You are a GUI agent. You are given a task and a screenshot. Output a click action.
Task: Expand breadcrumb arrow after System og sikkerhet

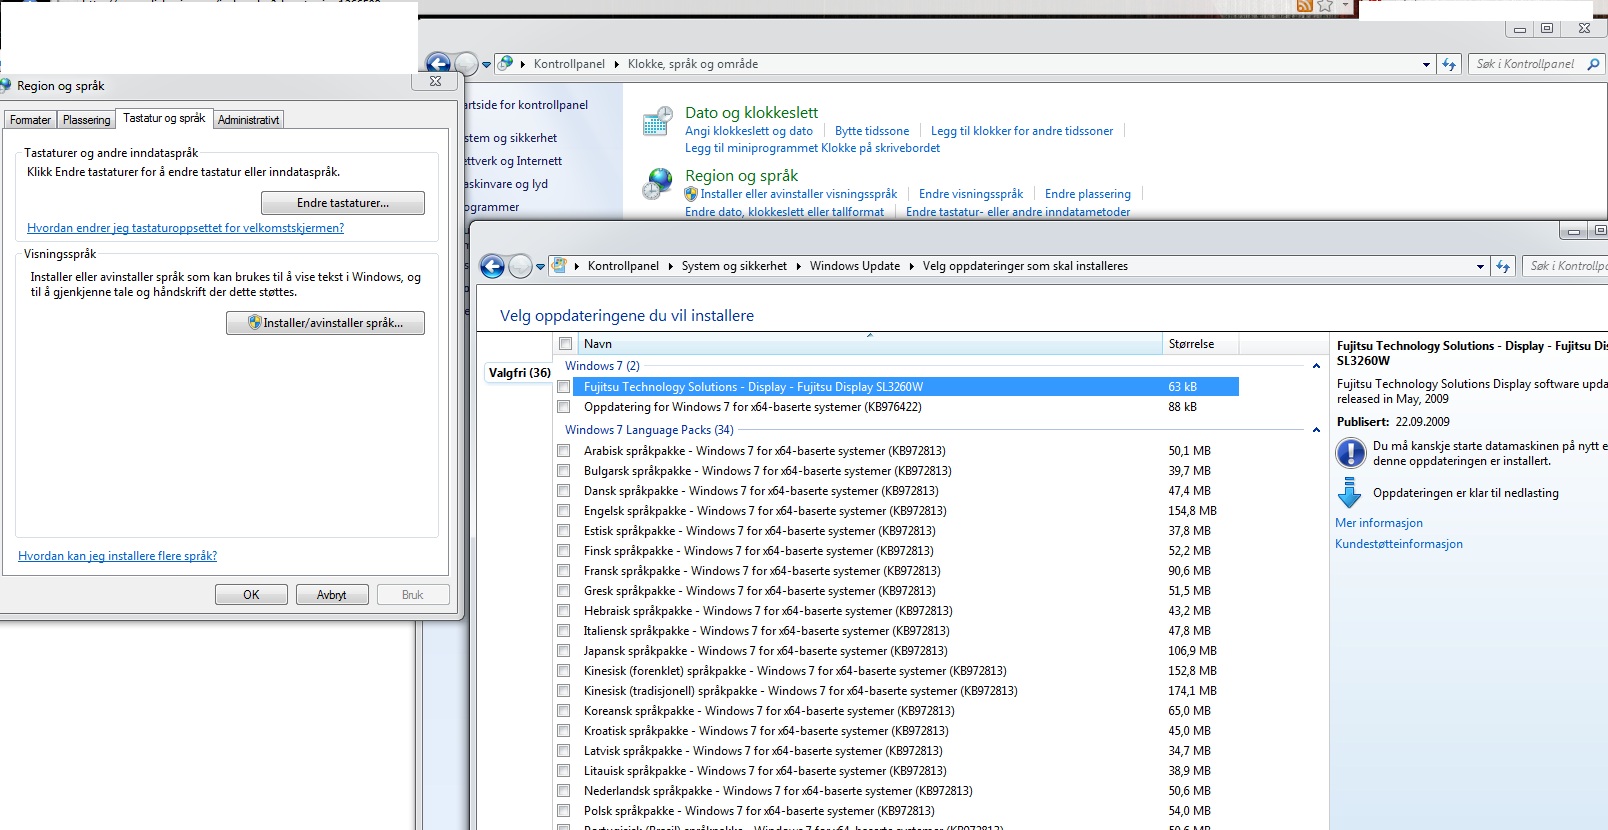click(798, 266)
